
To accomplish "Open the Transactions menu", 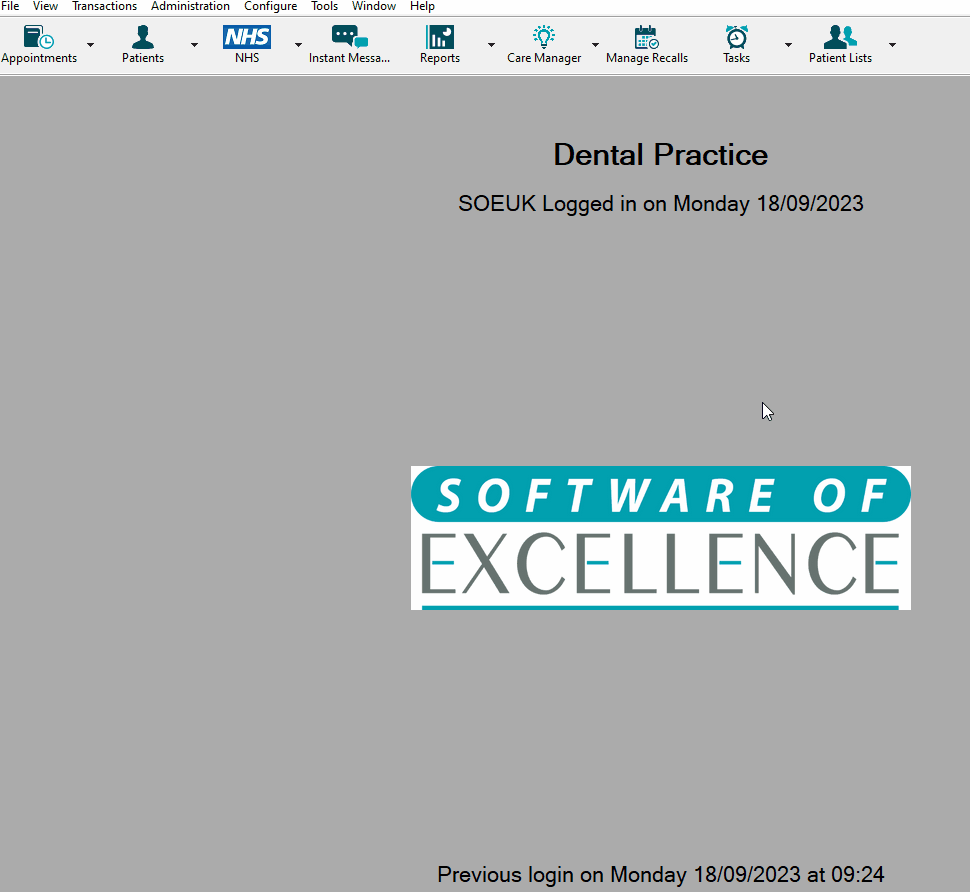I will point(105,6).
